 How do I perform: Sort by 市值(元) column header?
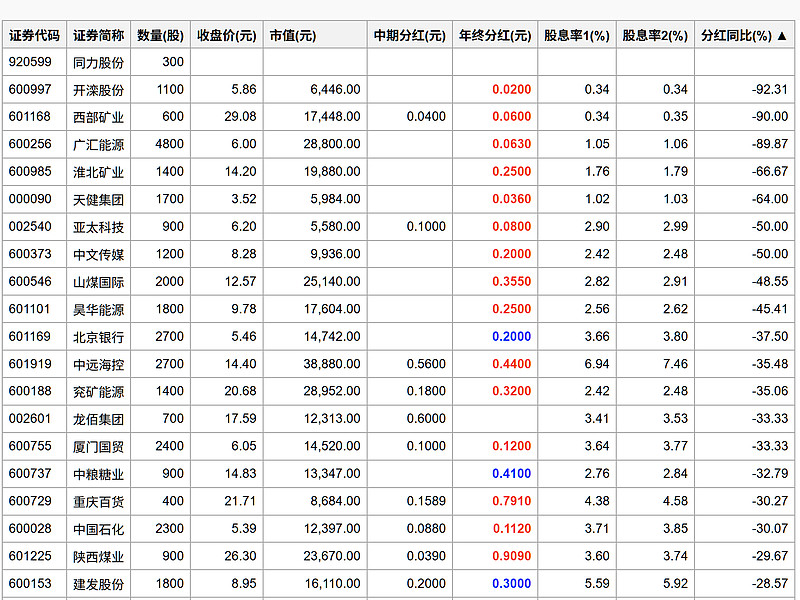click(x=315, y=35)
